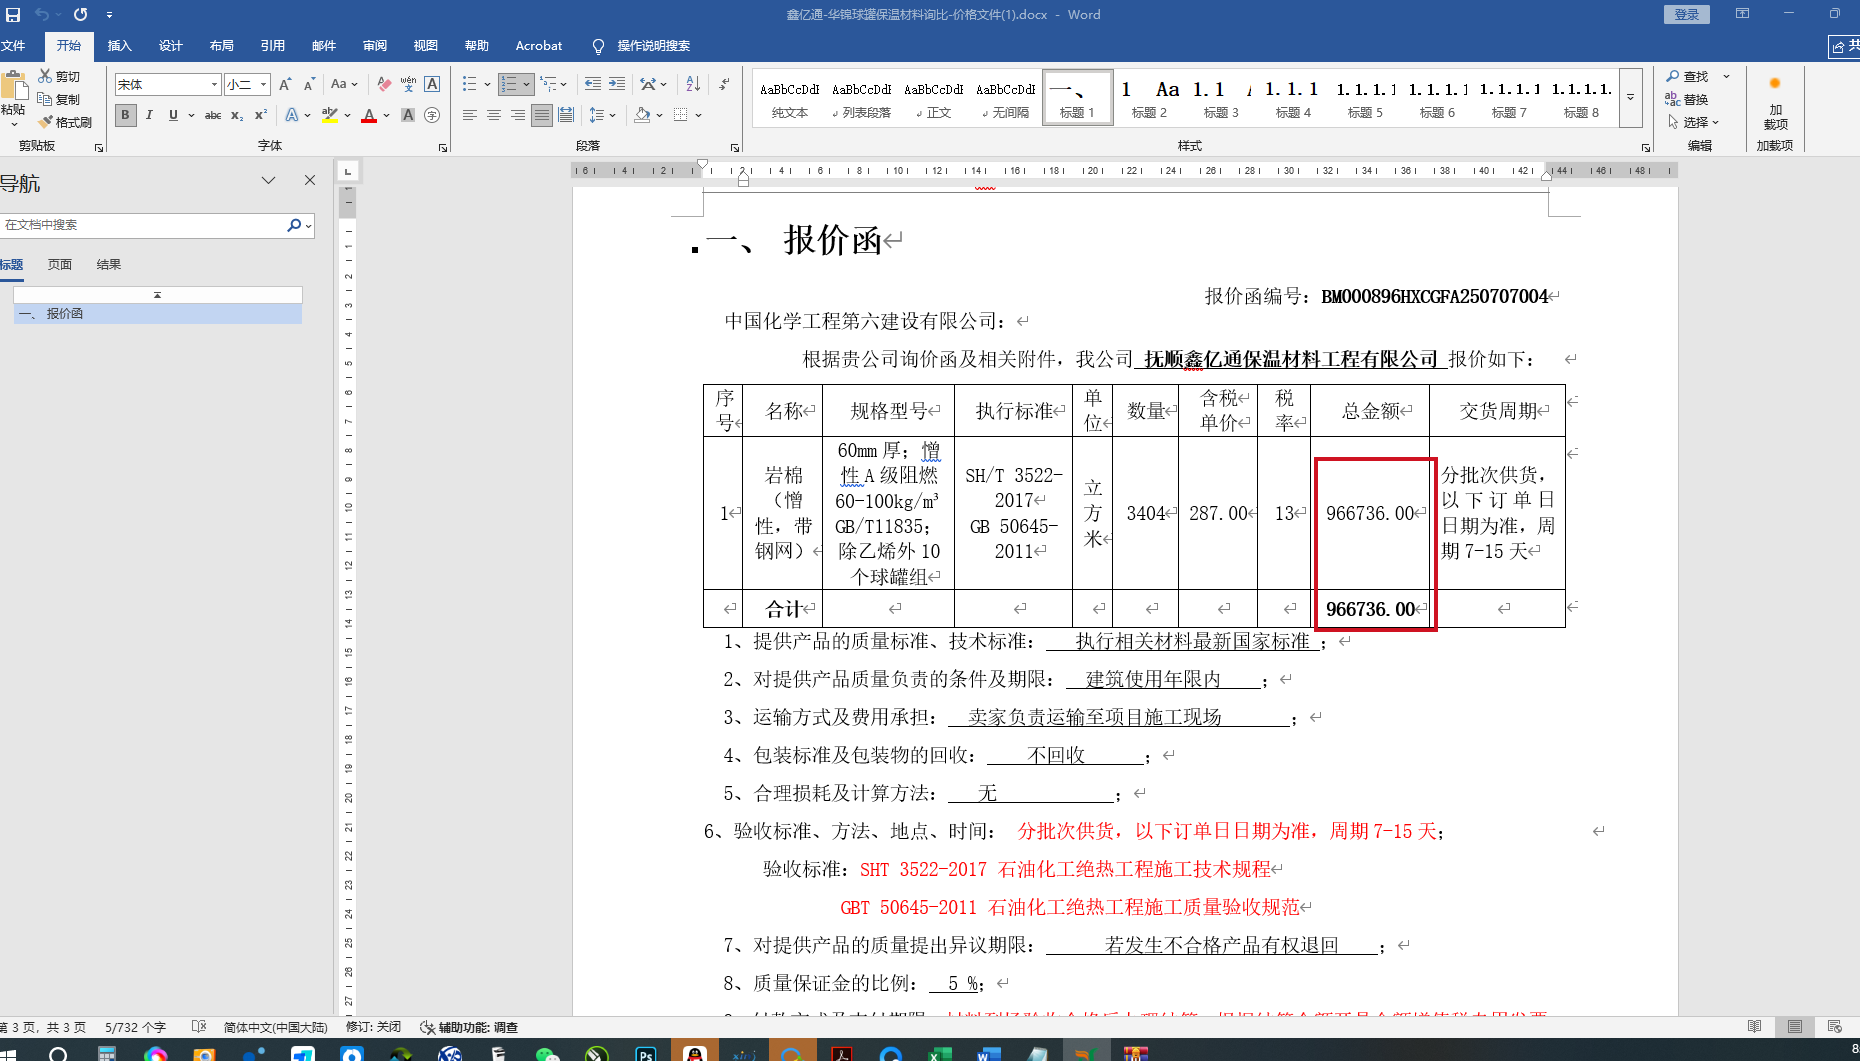
Task: Switch to Read Mode view
Action: (1755, 1027)
